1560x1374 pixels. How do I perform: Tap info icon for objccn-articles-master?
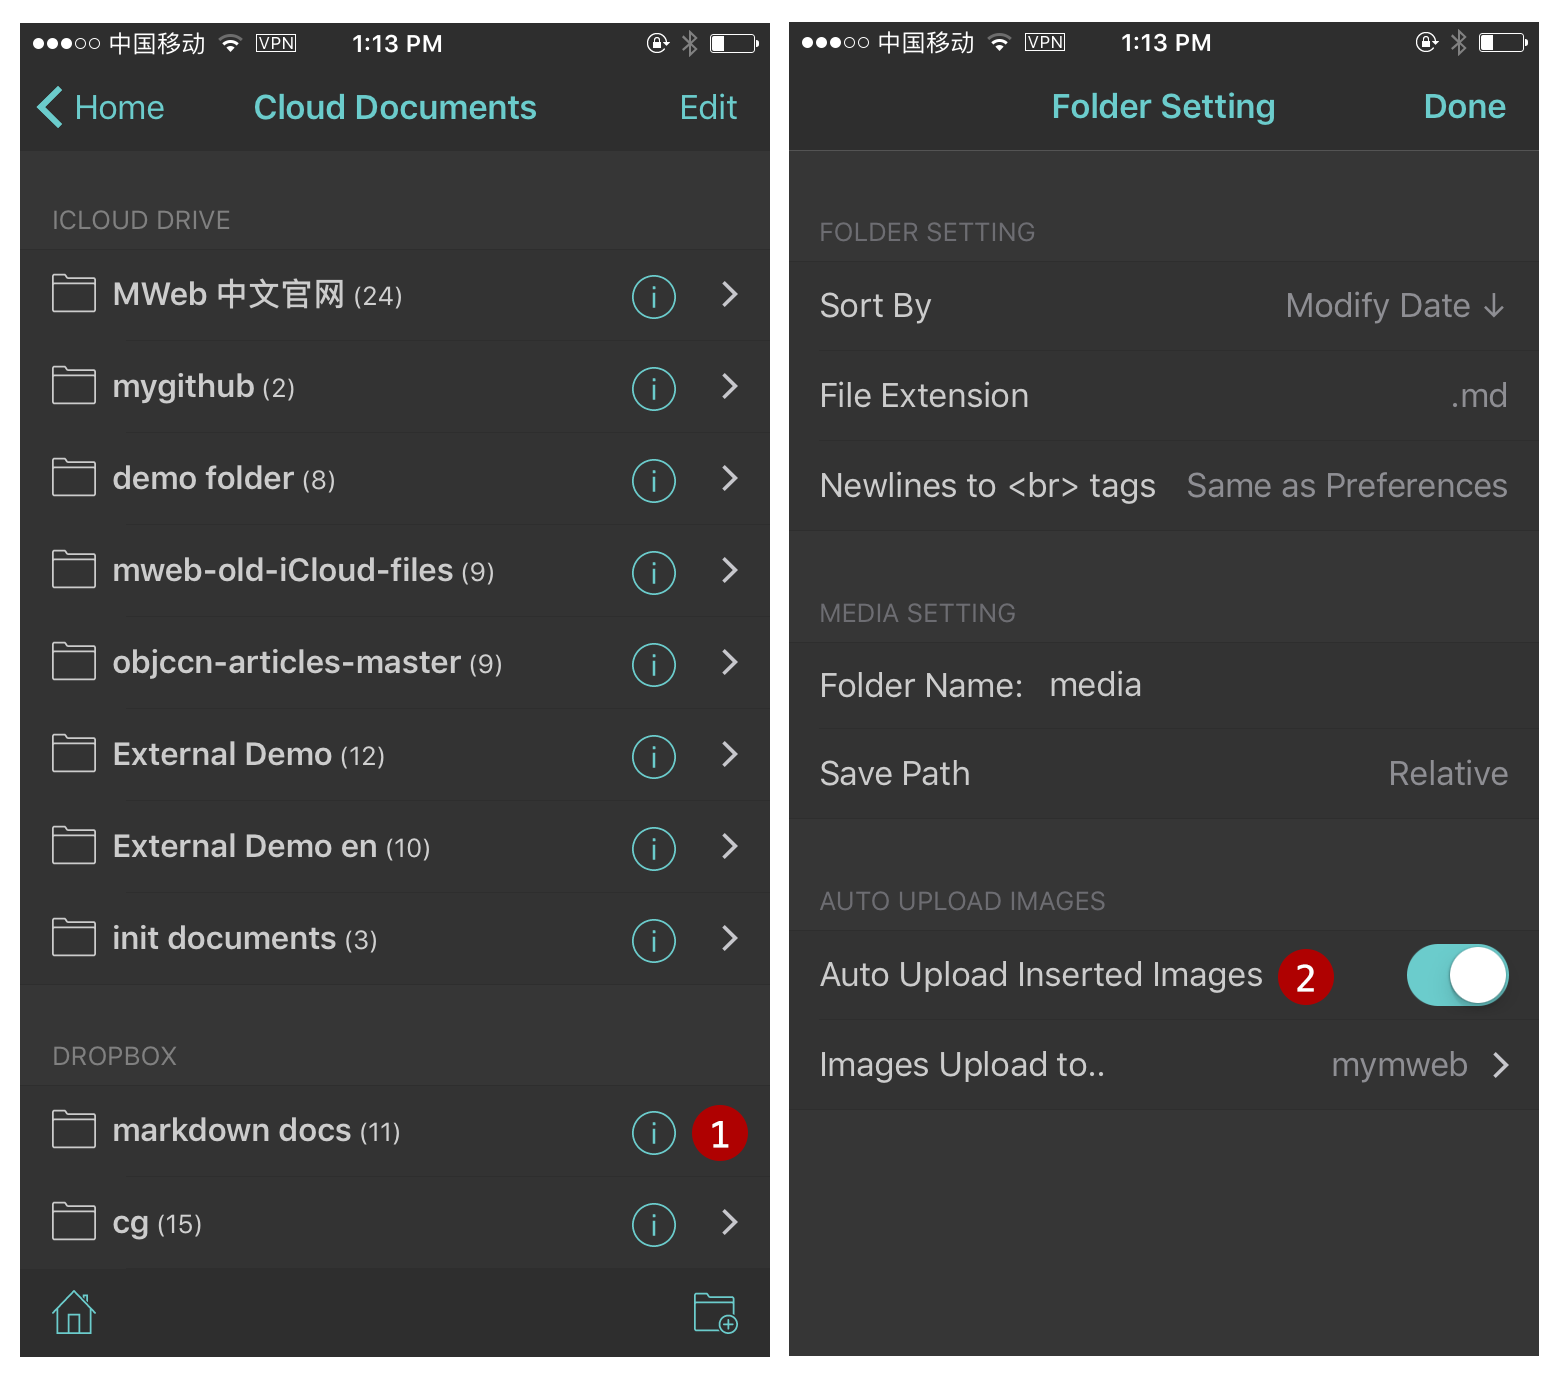pyautogui.click(x=653, y=664)
